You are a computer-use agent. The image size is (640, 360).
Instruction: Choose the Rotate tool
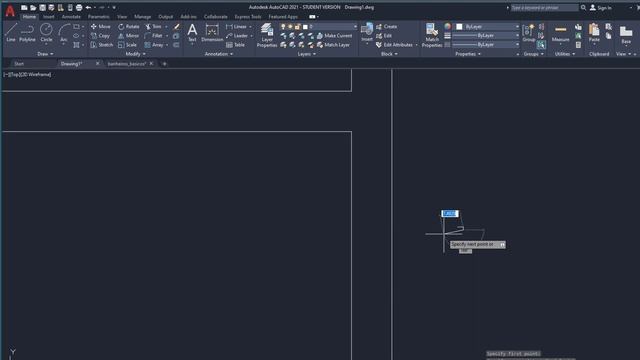coord(129,27)
